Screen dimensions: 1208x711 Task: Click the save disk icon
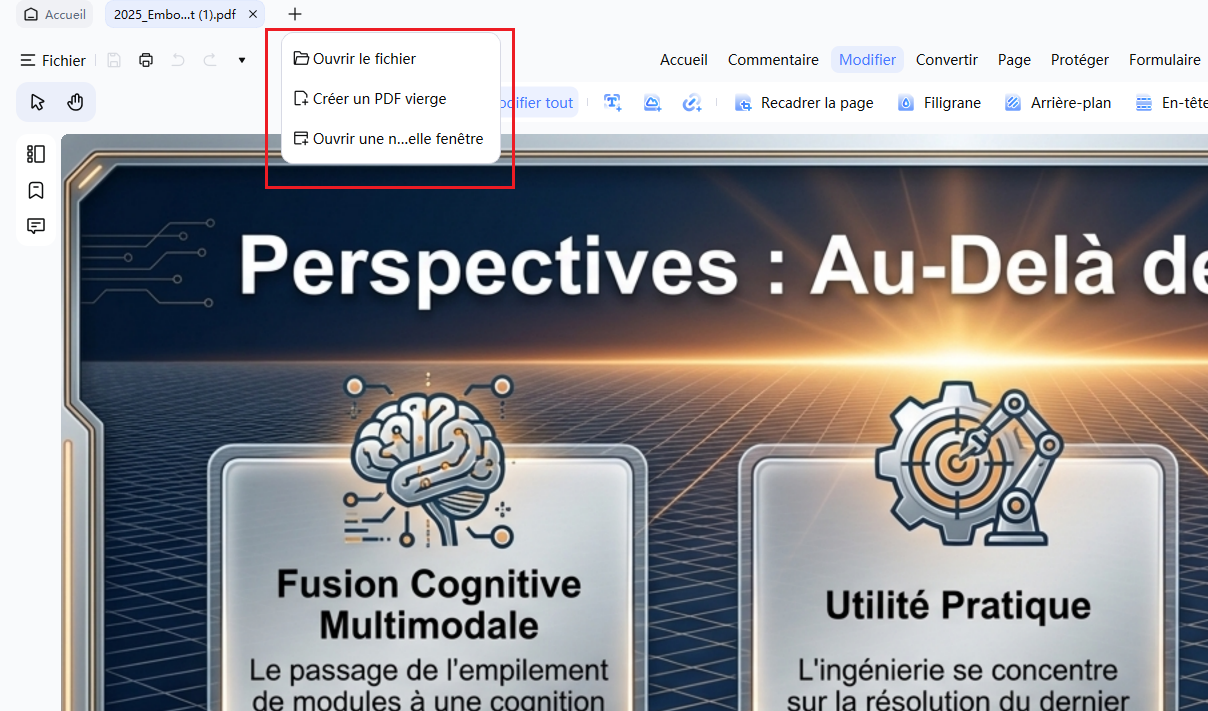click(x=114, y=61)
